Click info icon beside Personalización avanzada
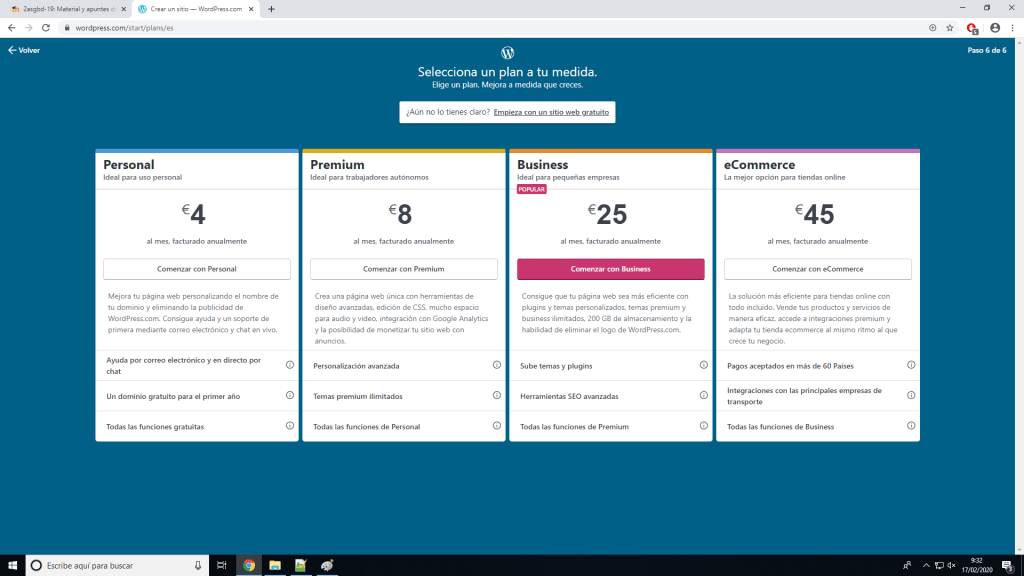This screenshot has height=576, width=1024. [496, 365]
